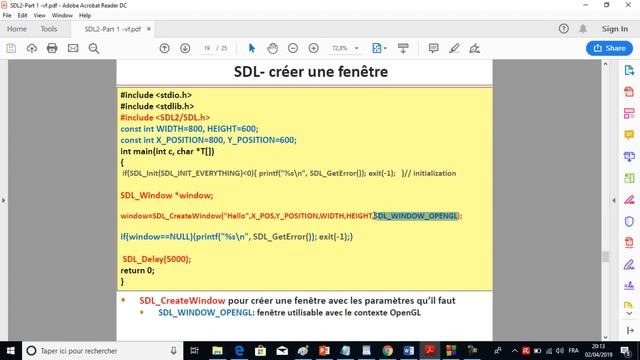Switch to the Tools tab
Image resolution: width=640 pixels, height=360 pixels.
coord(49,29)
